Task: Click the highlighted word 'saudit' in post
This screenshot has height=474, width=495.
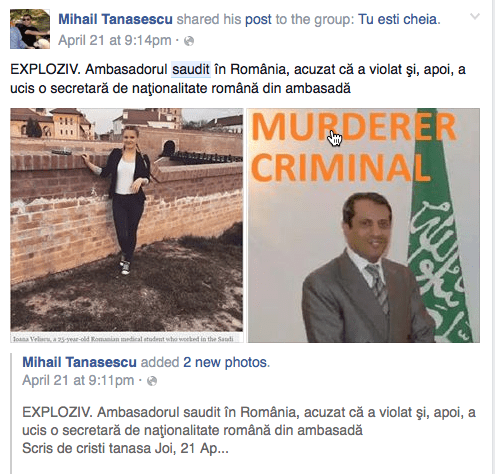Action: pyautogui.click(x=191, y=69)
